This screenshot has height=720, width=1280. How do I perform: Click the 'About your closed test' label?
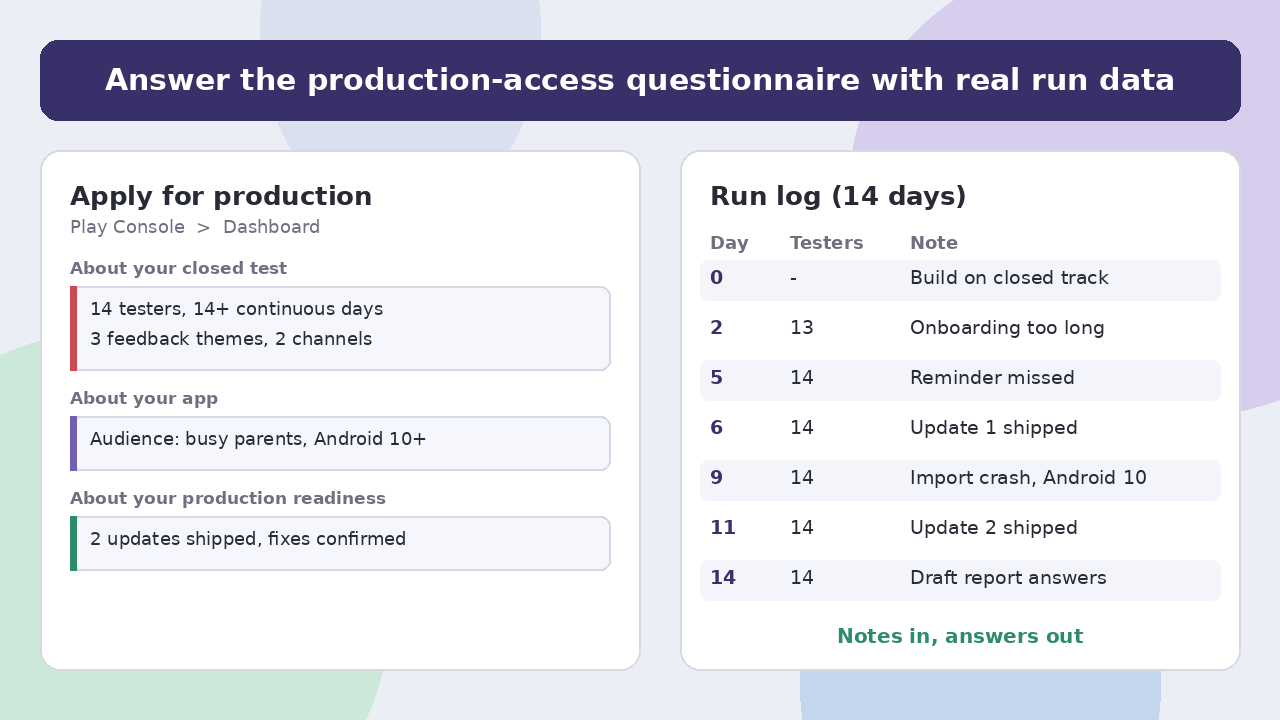(x=178, y=268)
